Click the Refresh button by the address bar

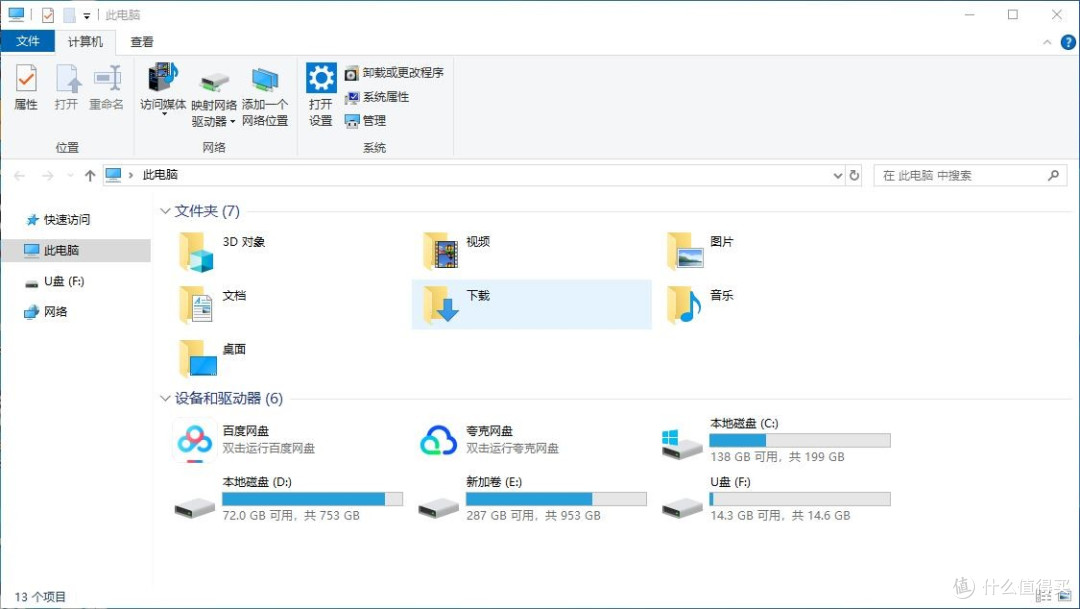[x=854, y=175]
